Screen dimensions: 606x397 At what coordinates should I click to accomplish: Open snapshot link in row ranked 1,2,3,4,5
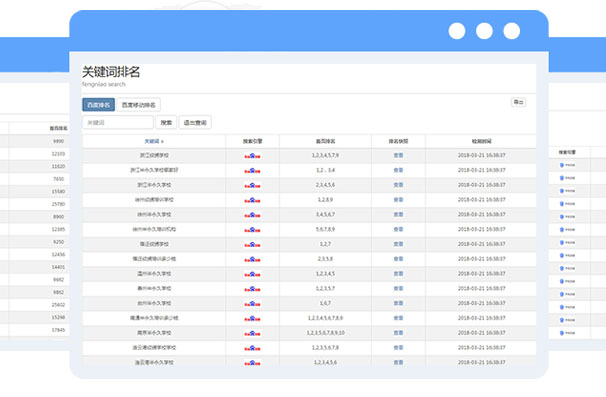click(398, 274)
